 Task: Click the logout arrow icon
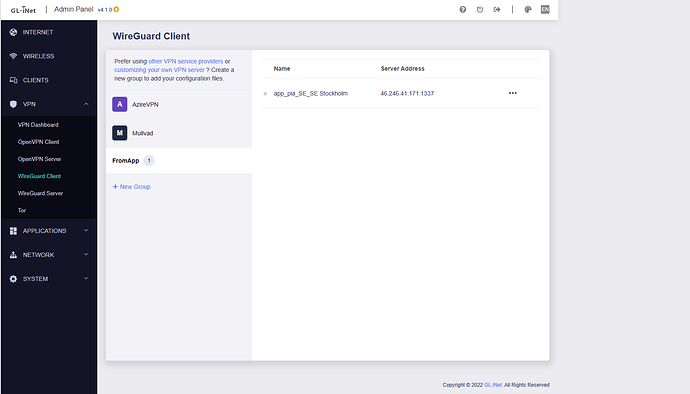[x=497, y=9]
